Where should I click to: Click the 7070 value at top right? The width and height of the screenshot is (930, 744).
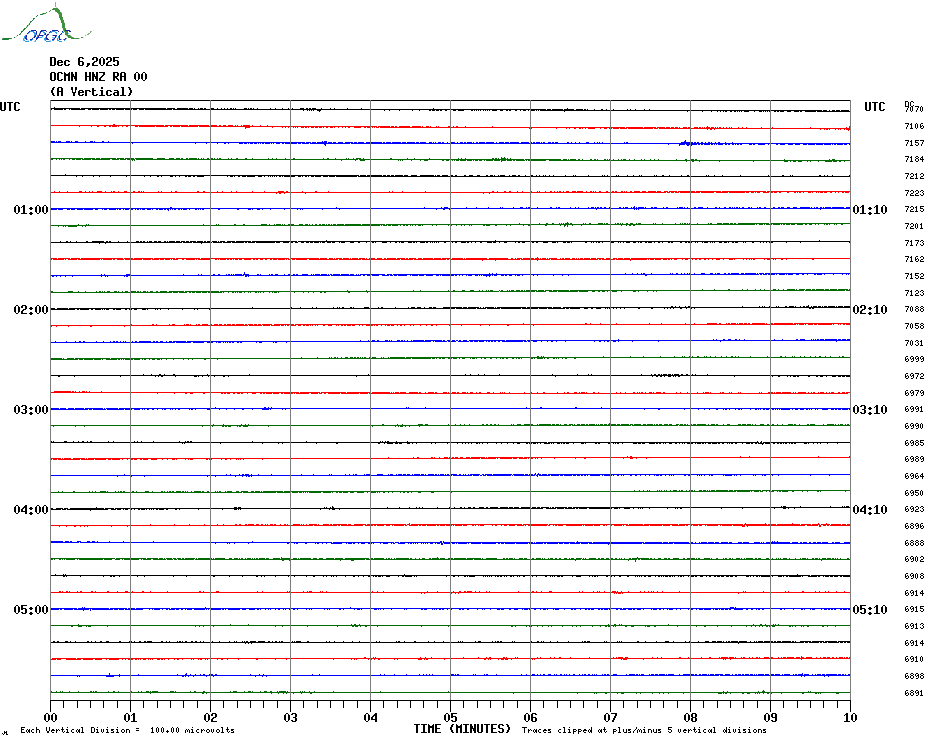pyautogui.click(x=914, y=110)
